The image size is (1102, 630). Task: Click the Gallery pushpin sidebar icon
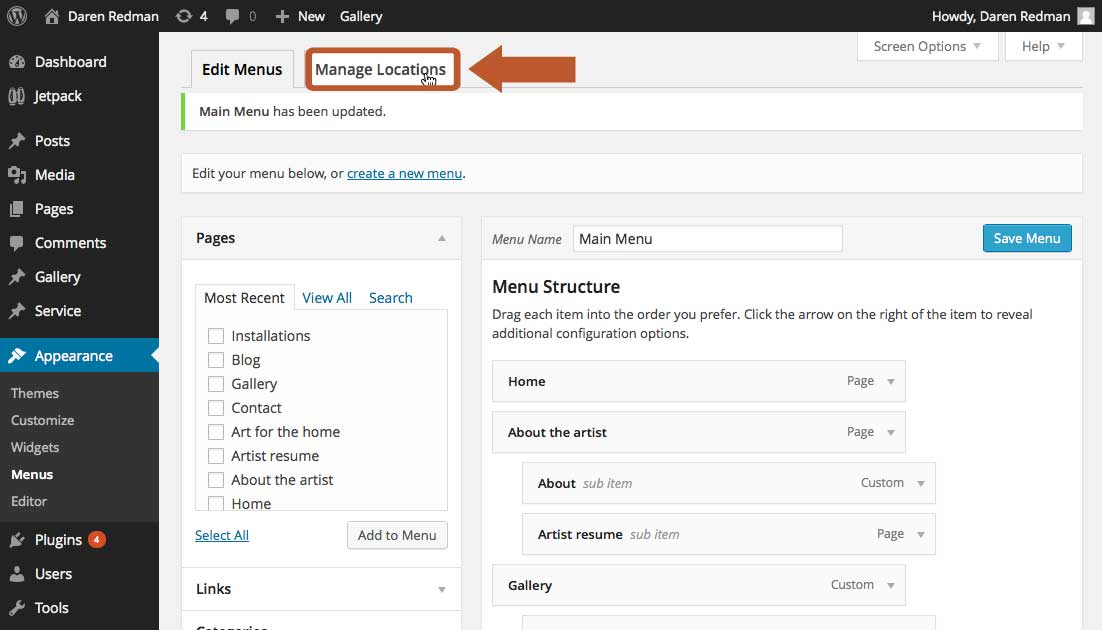point(17,277)
